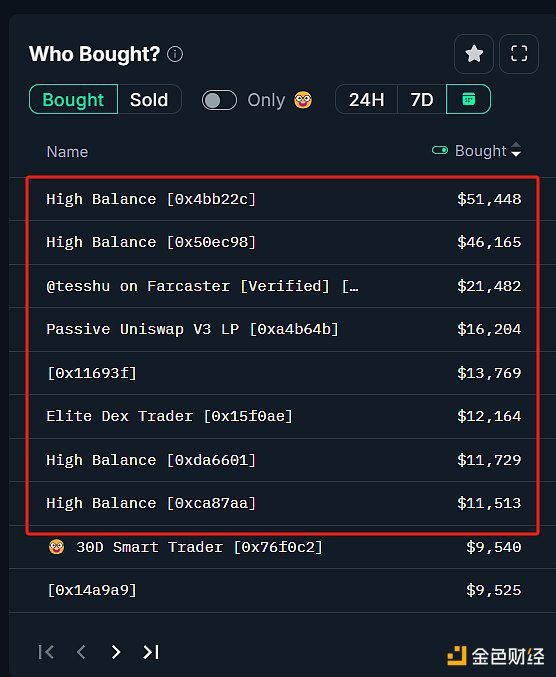Go to first page arrow

(x=46, y=652)
